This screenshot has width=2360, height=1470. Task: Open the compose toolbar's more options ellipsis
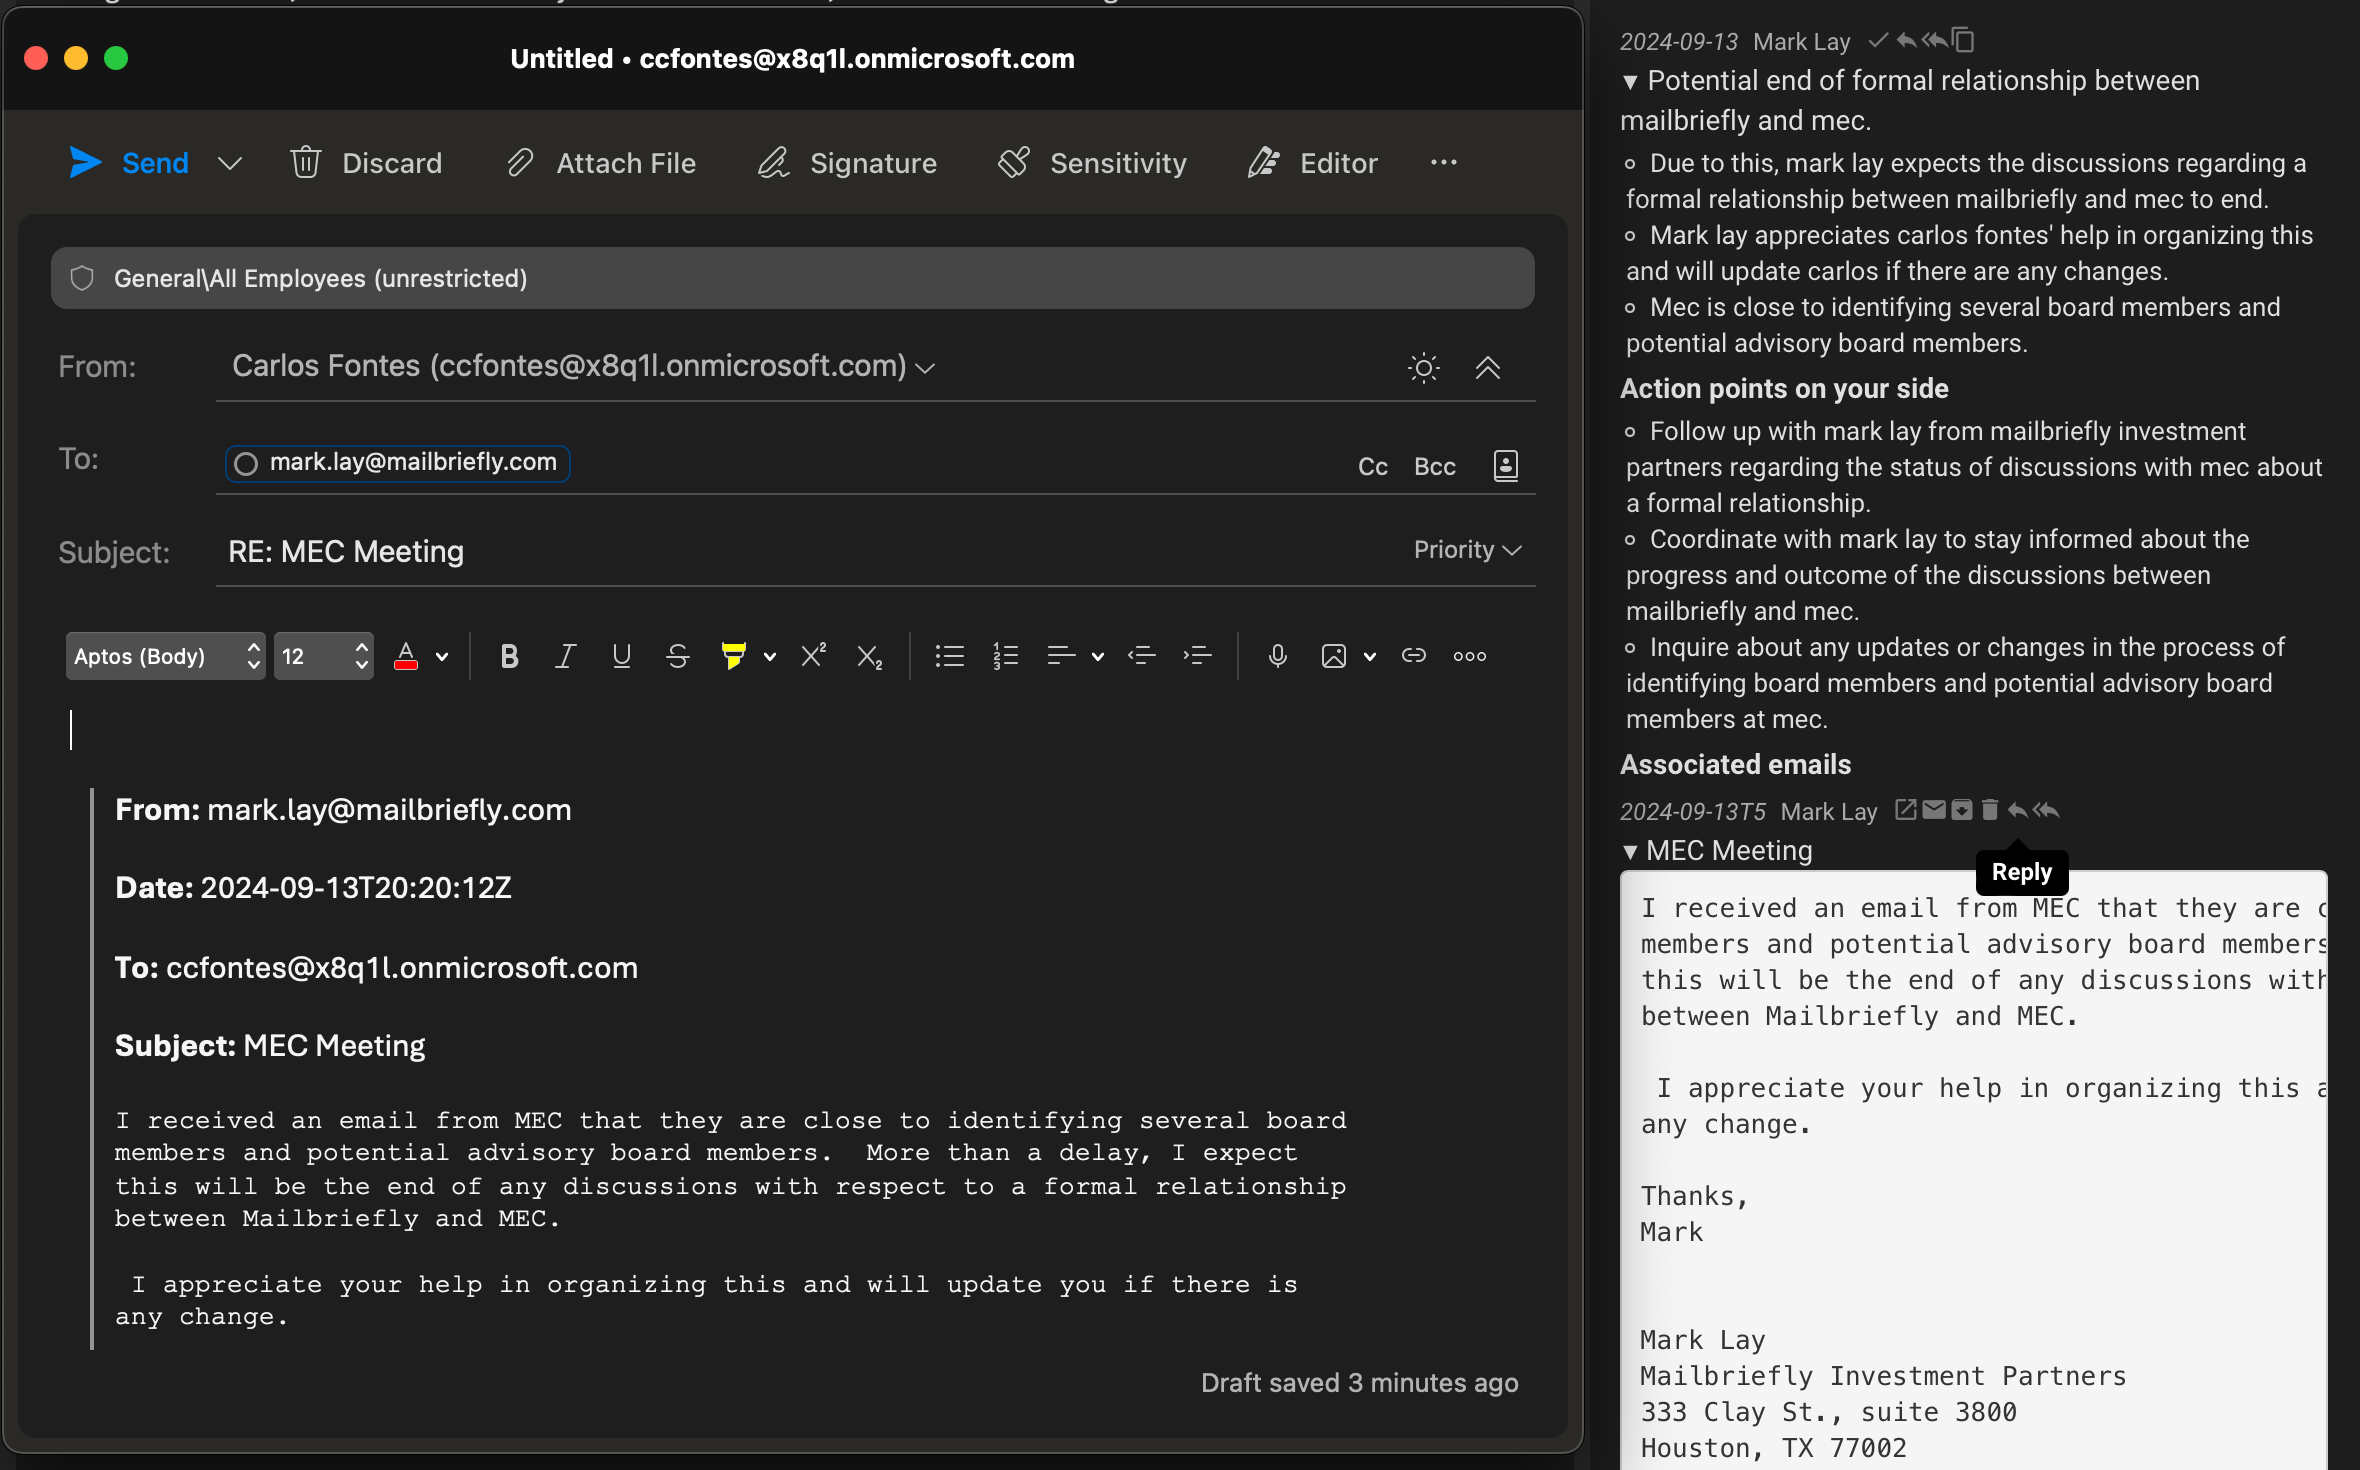click(x=1443, y=162)
